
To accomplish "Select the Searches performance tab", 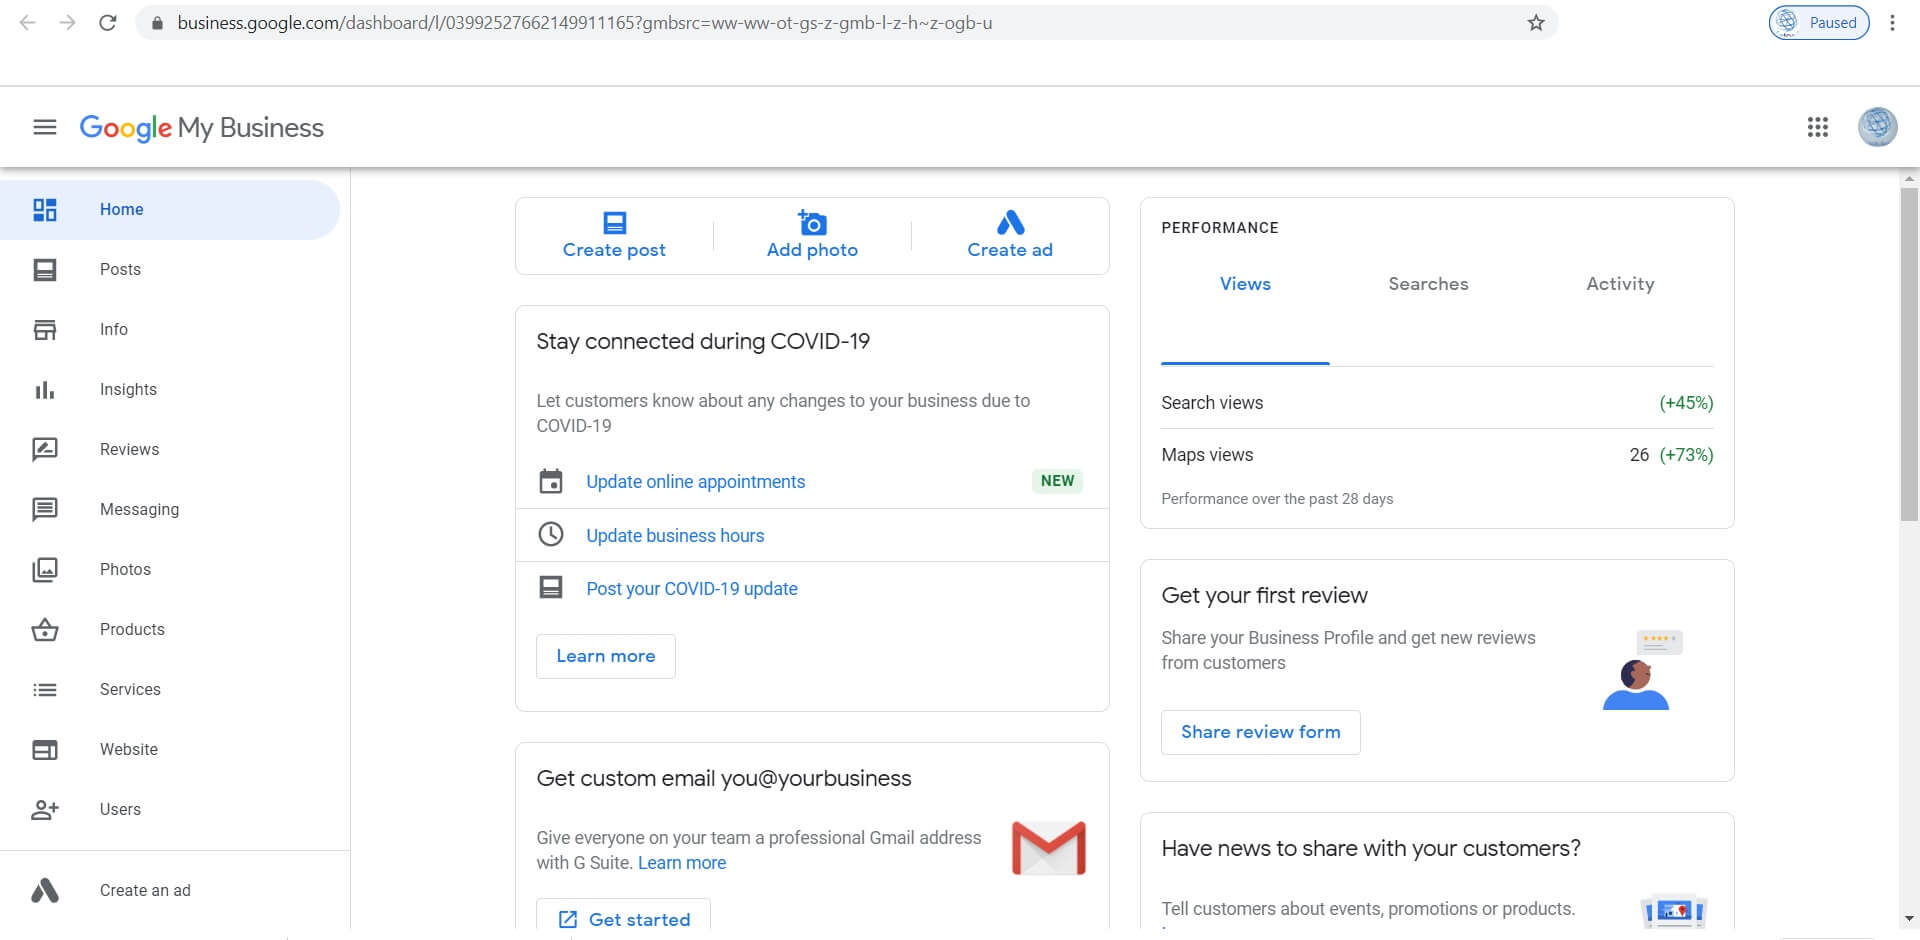I will [x=1428, y=284].
